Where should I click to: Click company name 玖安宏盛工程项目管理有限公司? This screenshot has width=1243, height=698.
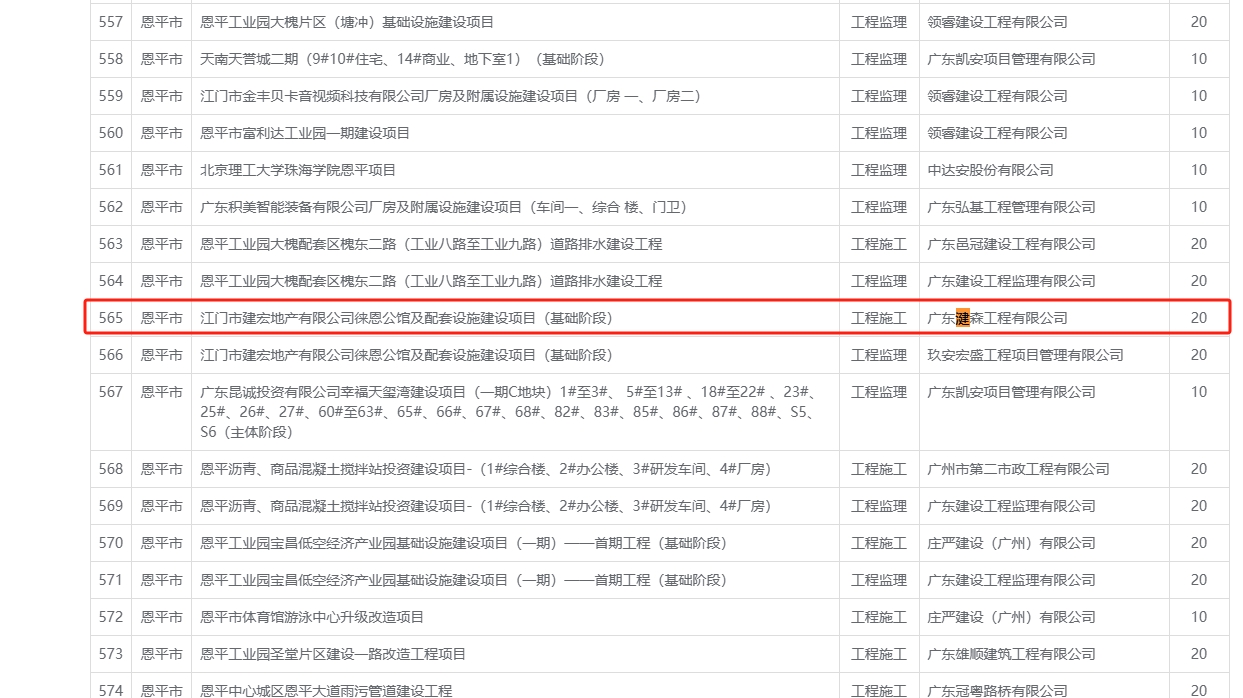click(1025, 355)
